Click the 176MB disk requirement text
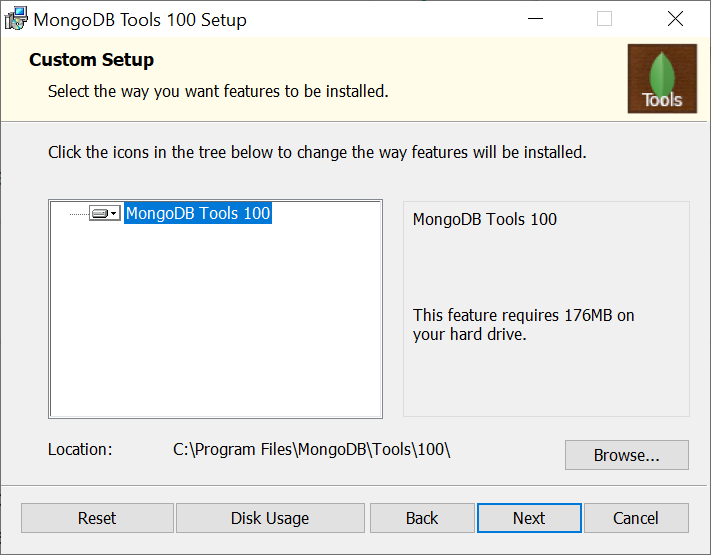 tap(524, 325)
